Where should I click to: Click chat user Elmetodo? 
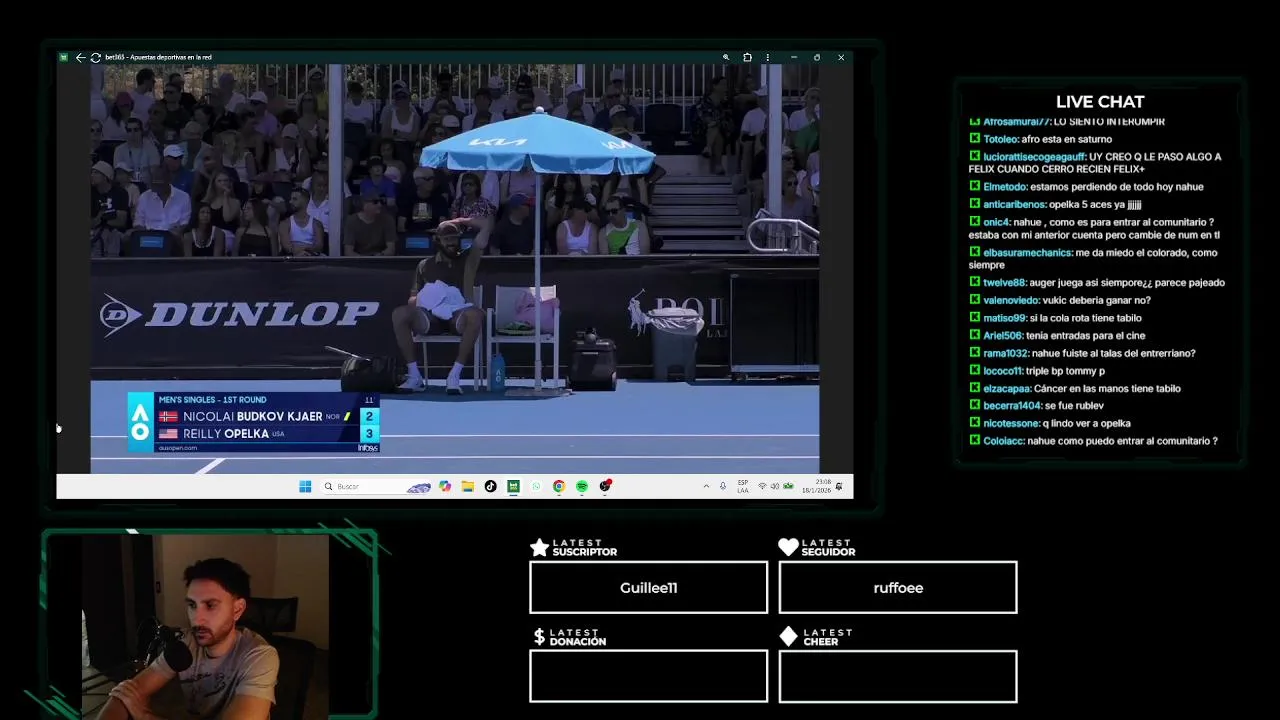(1005, 187)
